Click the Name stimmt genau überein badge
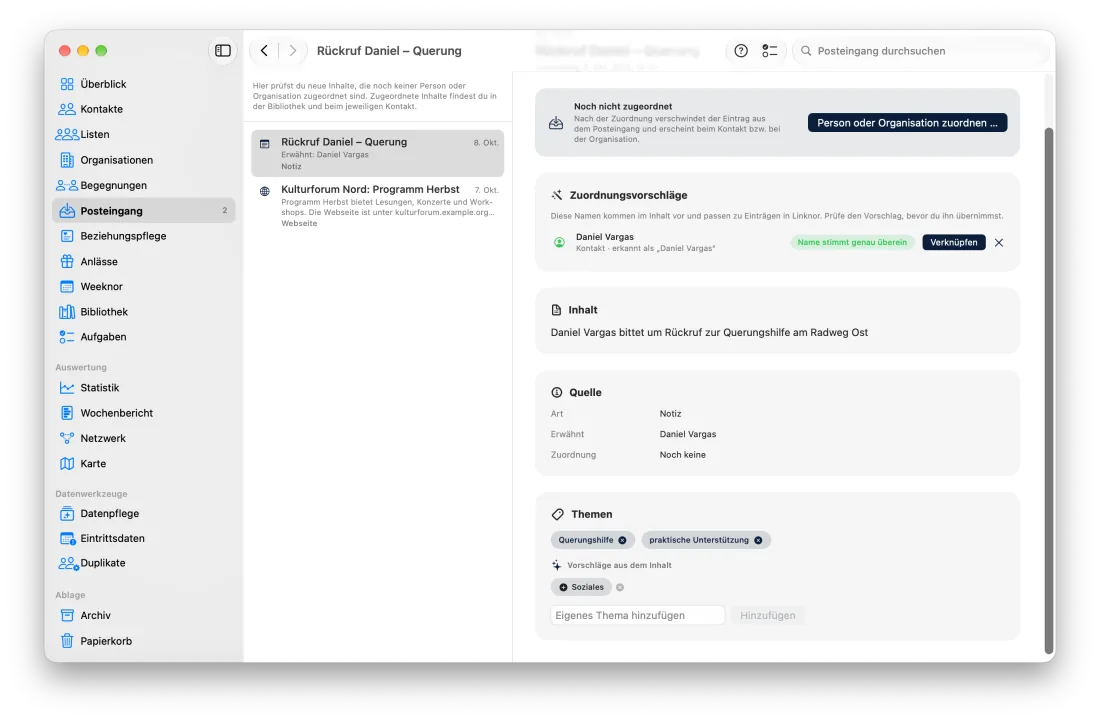 coord(852,242)
